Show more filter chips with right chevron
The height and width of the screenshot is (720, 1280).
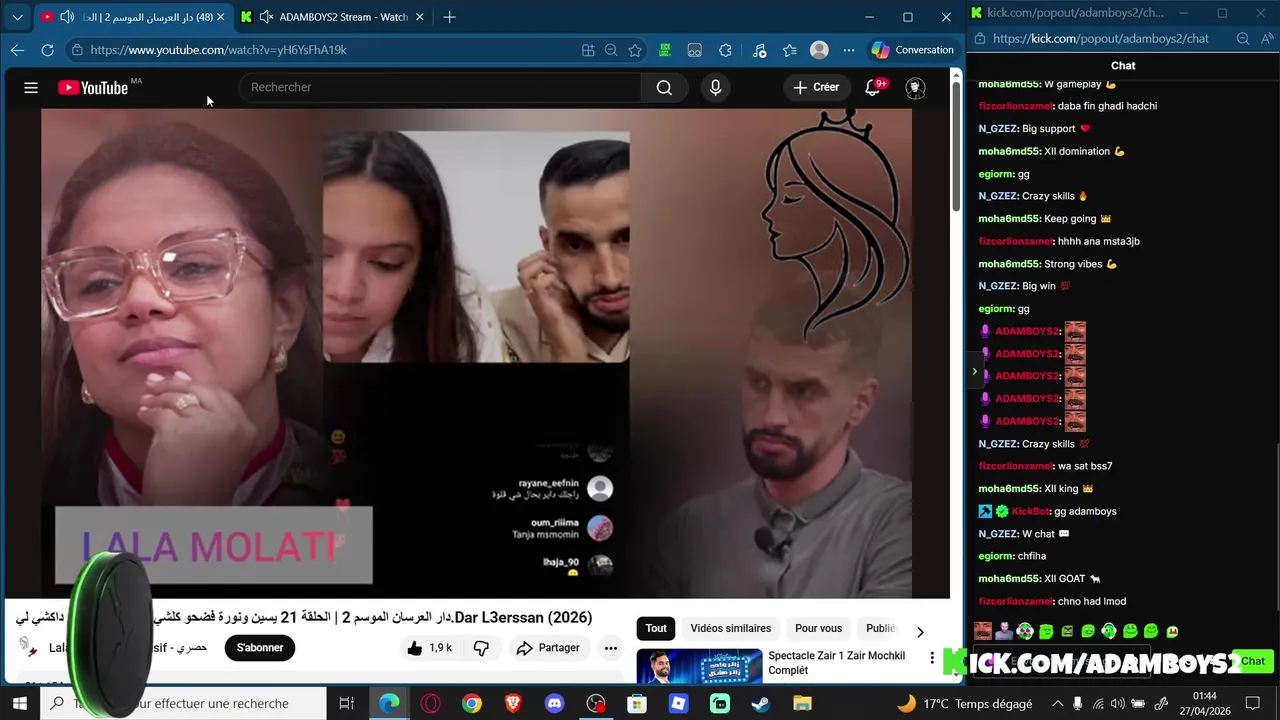[x=920, y=632]
